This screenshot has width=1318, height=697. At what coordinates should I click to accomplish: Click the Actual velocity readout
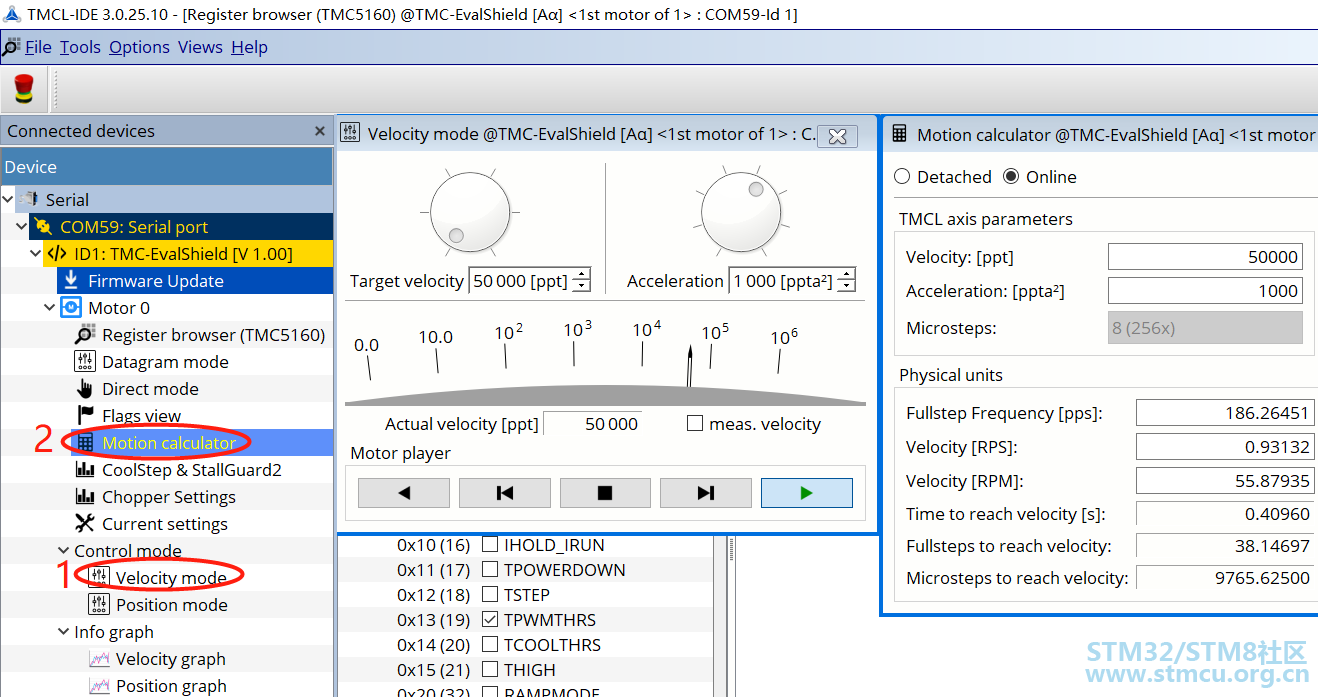click(x=593, y=424)
